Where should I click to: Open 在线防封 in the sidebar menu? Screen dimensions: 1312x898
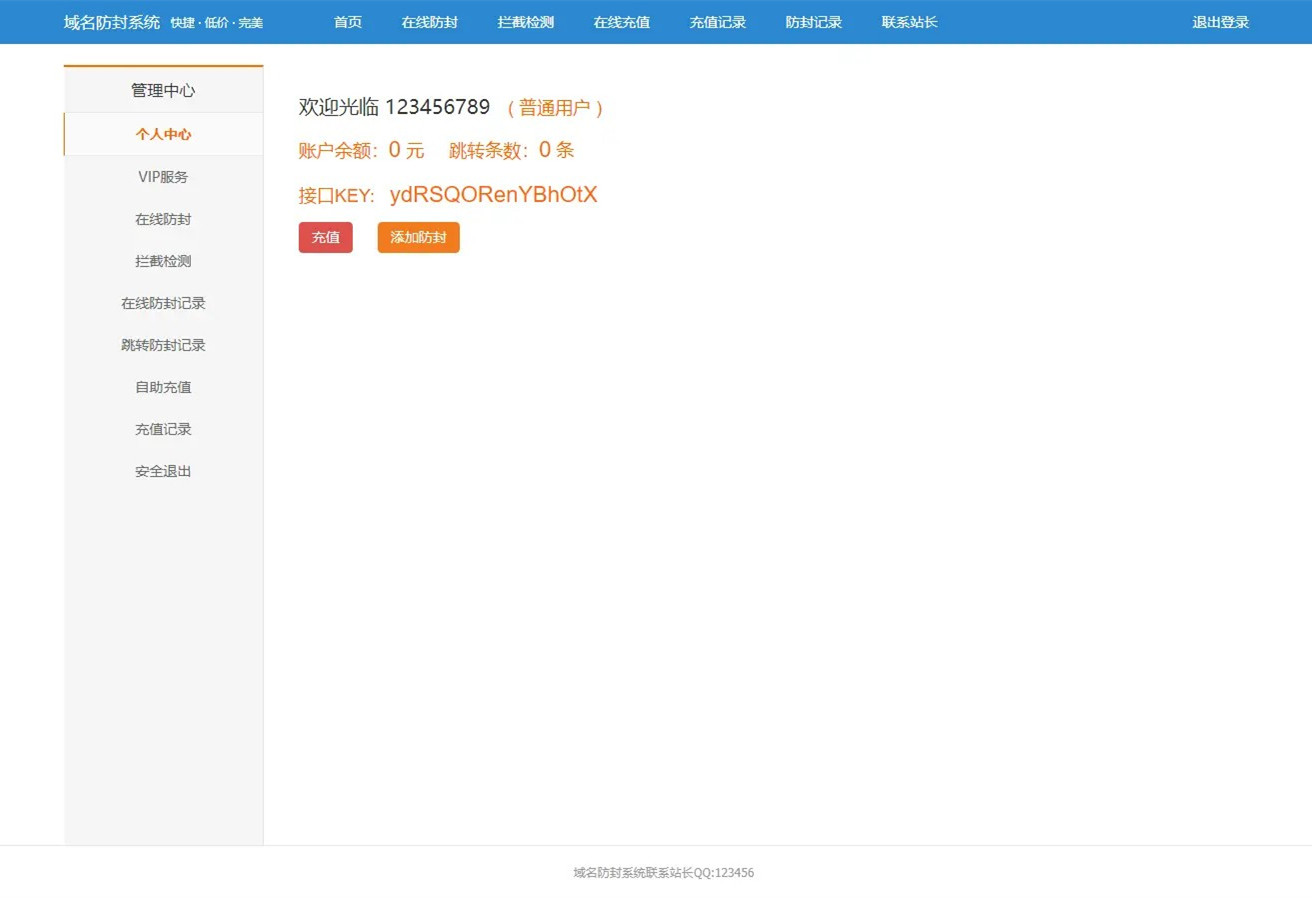[x=163, y=219]
